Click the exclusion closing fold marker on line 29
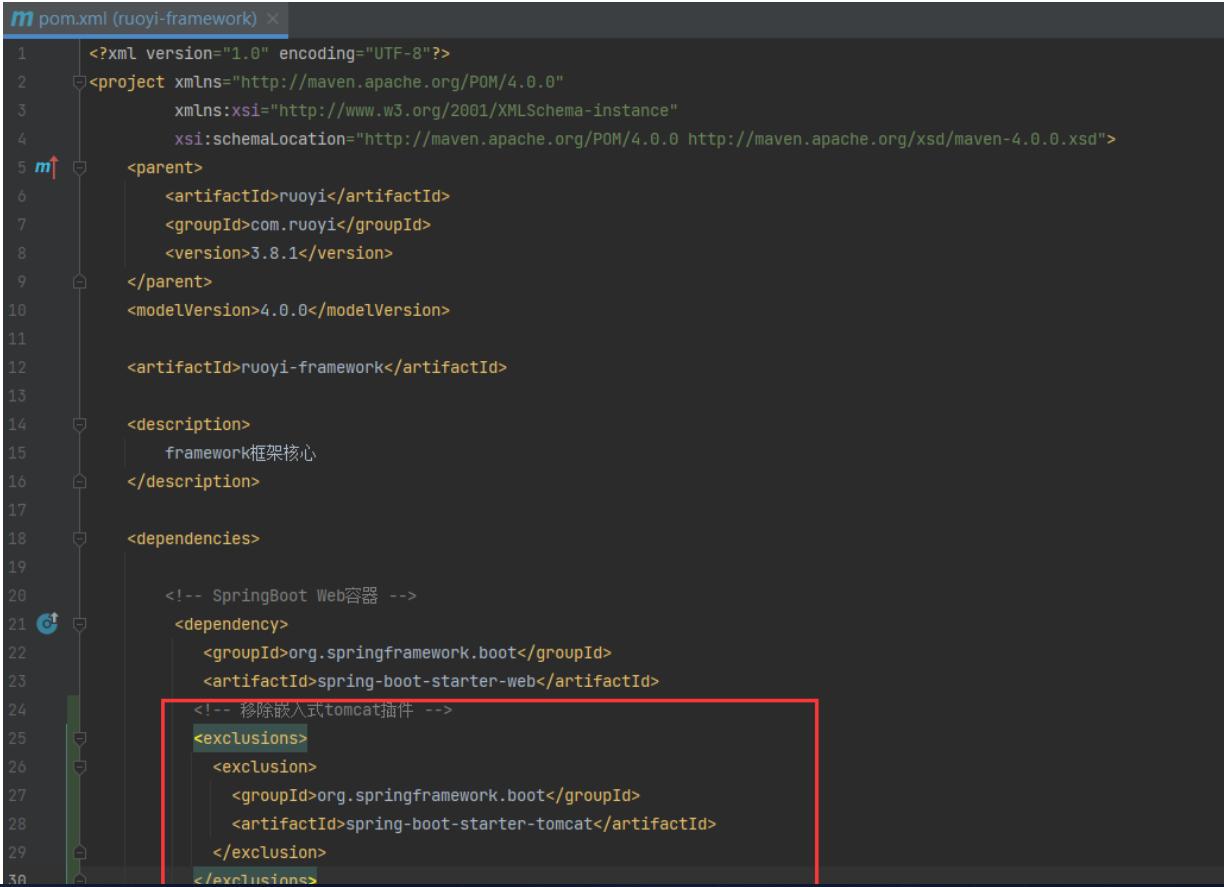 tap(80, 853)
